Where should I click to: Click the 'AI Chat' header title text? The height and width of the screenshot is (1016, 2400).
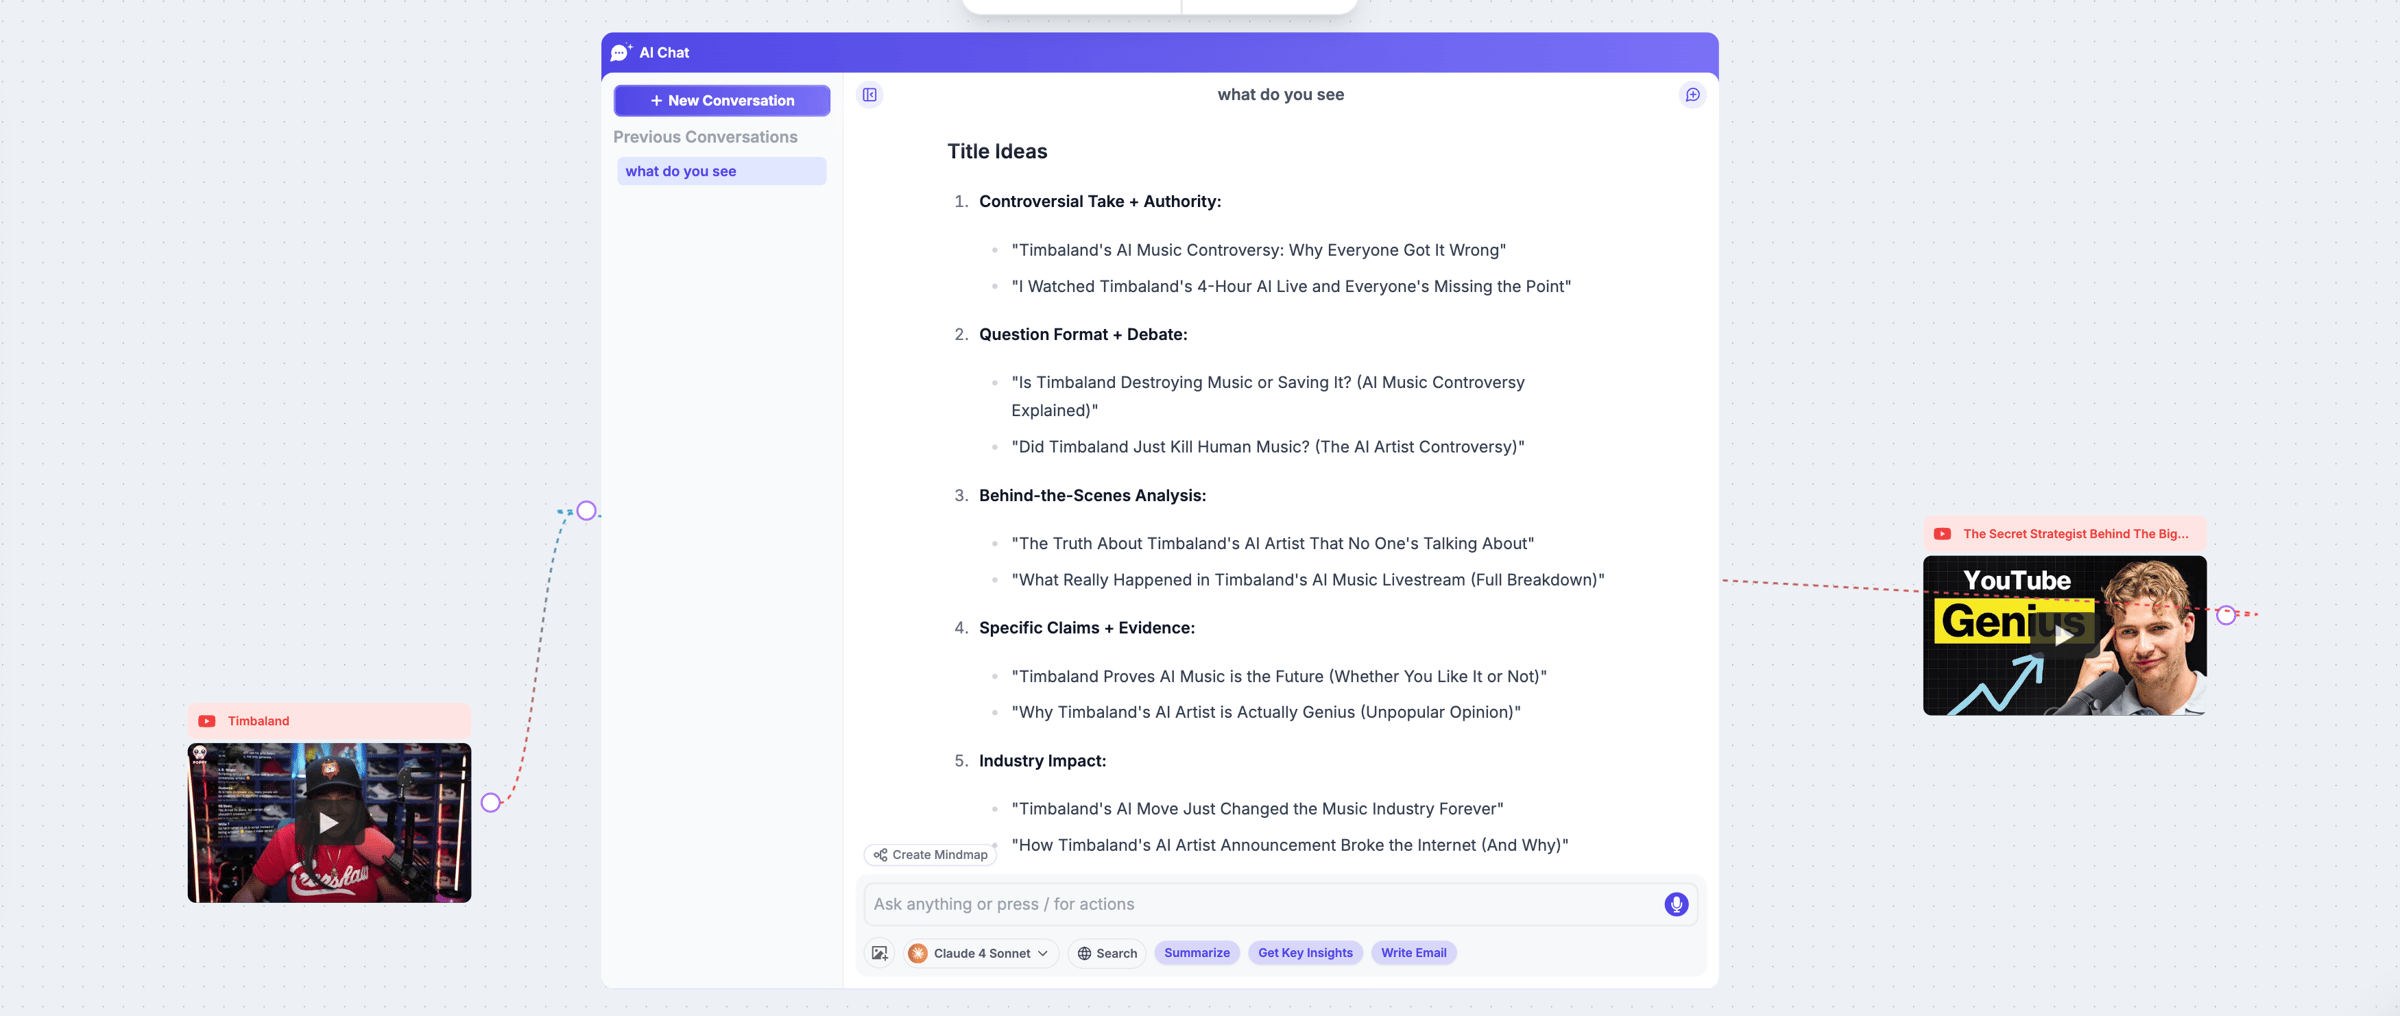pos(664,52)
